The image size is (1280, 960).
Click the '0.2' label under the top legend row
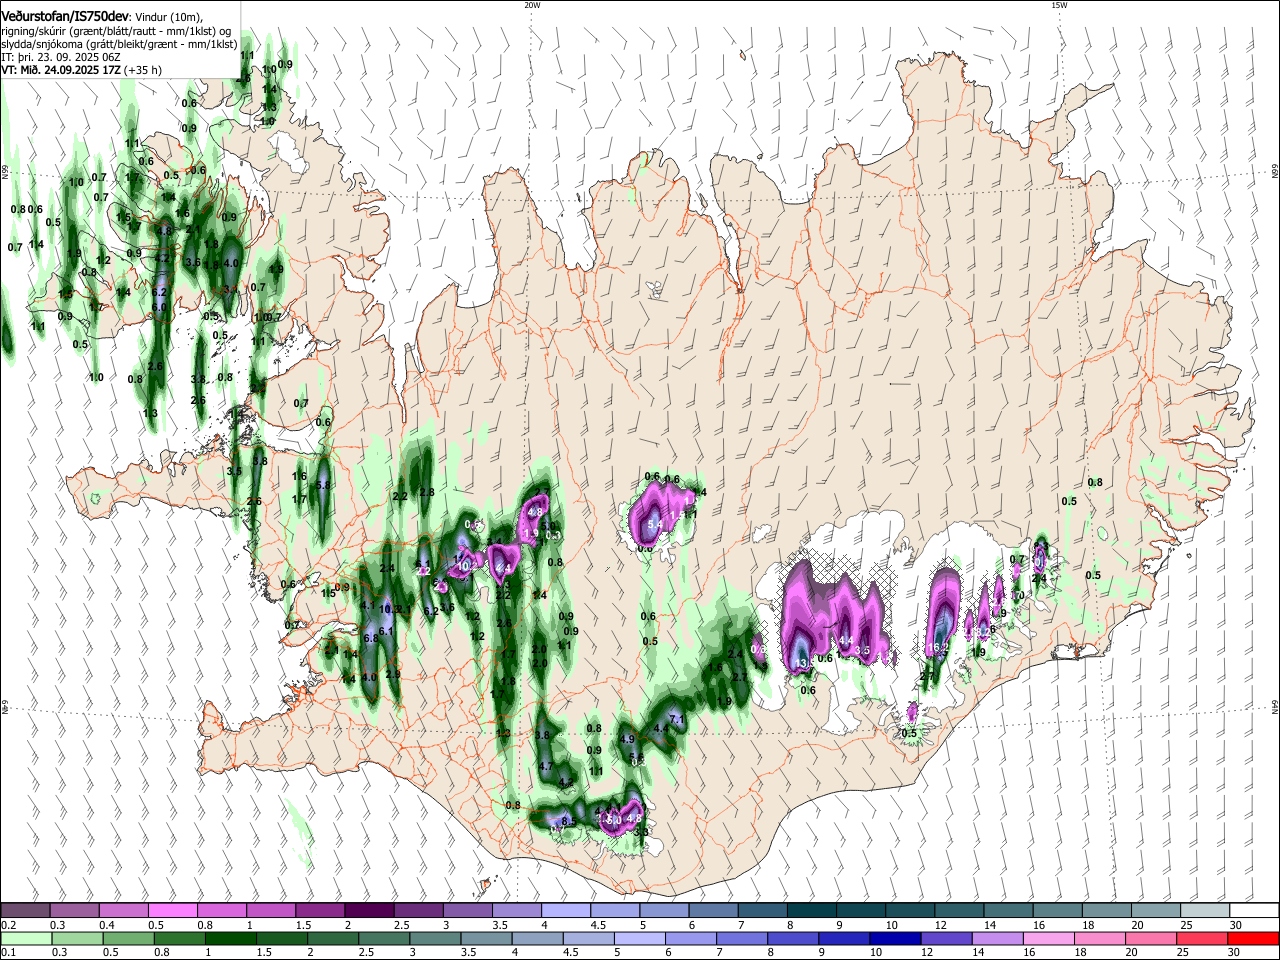[8, 925]
